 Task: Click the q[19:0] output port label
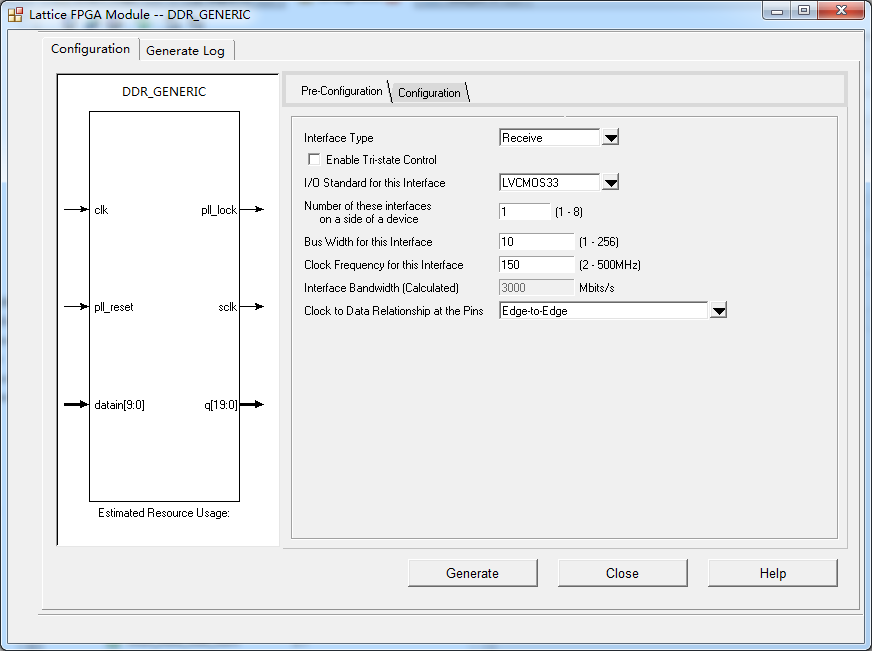[x=221, y=405]
